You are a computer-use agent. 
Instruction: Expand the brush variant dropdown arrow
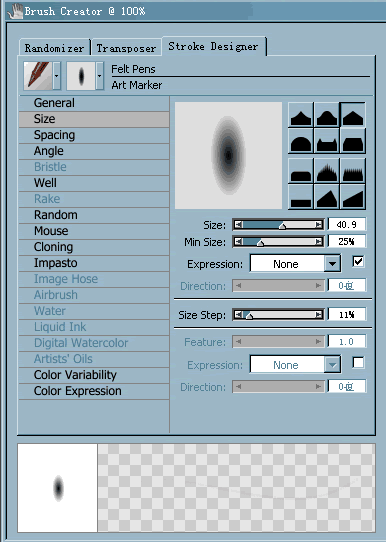coord(100,76)
